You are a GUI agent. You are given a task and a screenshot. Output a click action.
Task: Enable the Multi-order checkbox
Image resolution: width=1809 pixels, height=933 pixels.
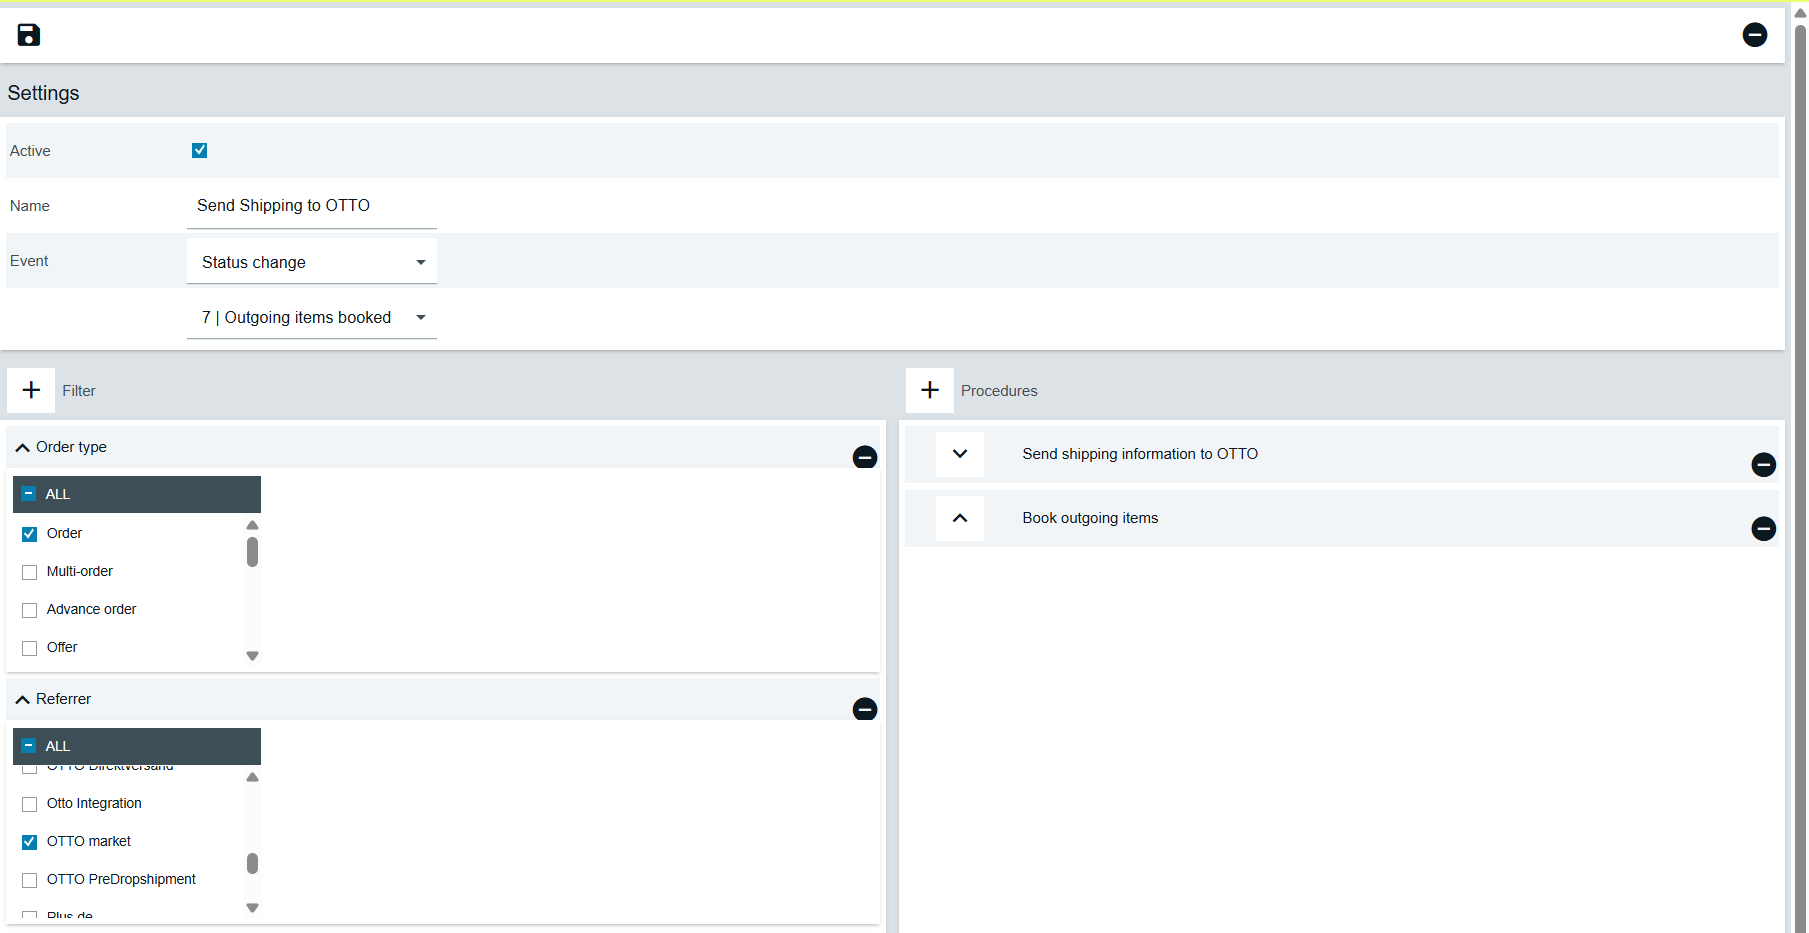pyautogui.click(x=30, y=572)
